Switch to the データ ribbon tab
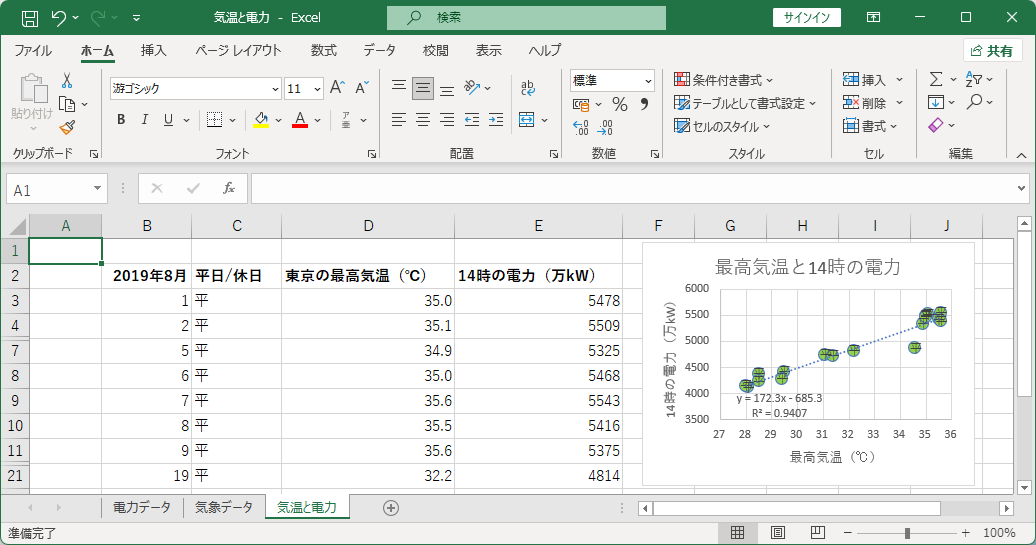 [379, 51]
